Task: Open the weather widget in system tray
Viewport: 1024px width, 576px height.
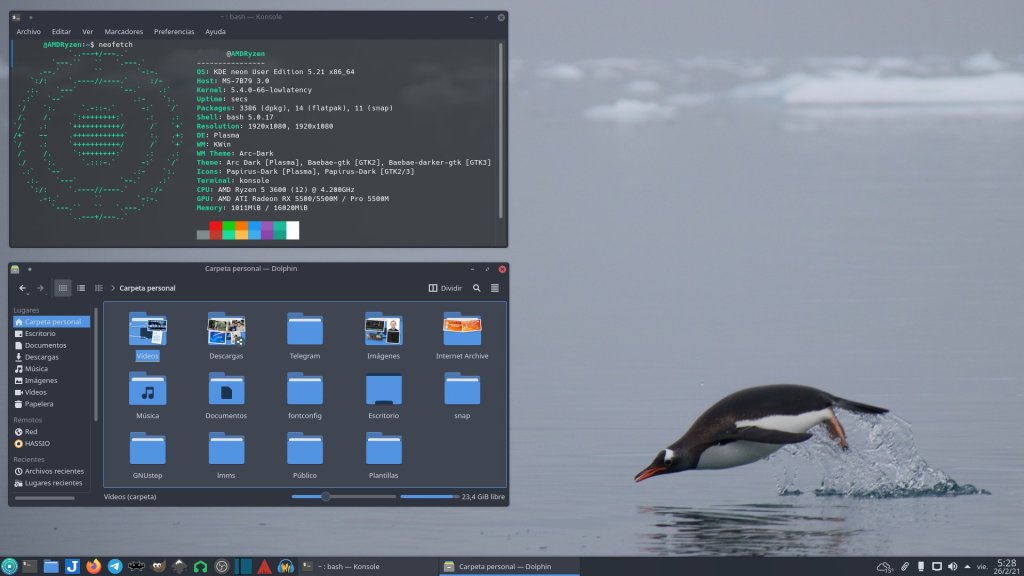Action: [x=884, y=567]
